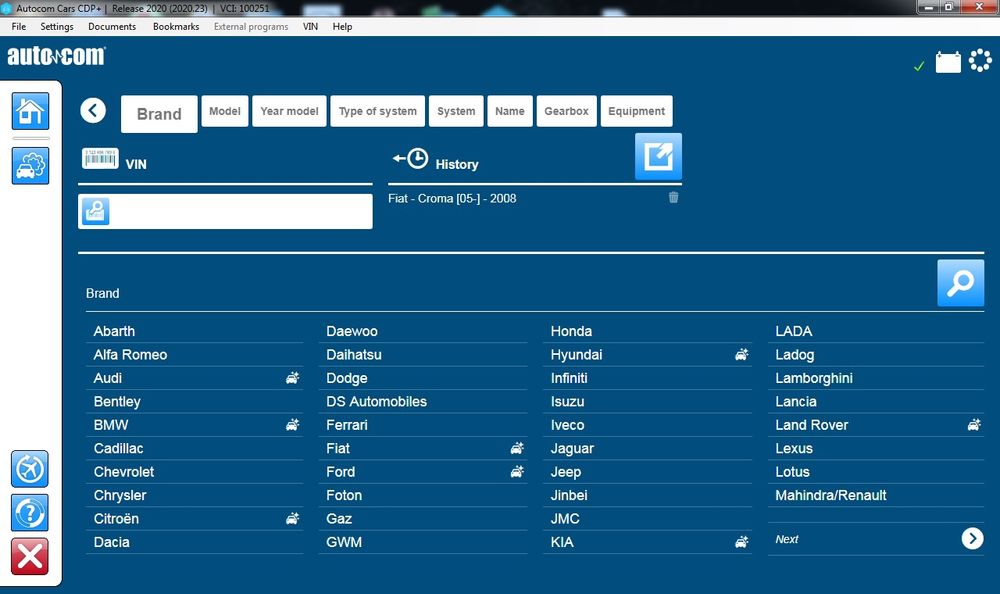Open the Bookmarks menu
This screenshot has height=594, width=1000.
176,26
